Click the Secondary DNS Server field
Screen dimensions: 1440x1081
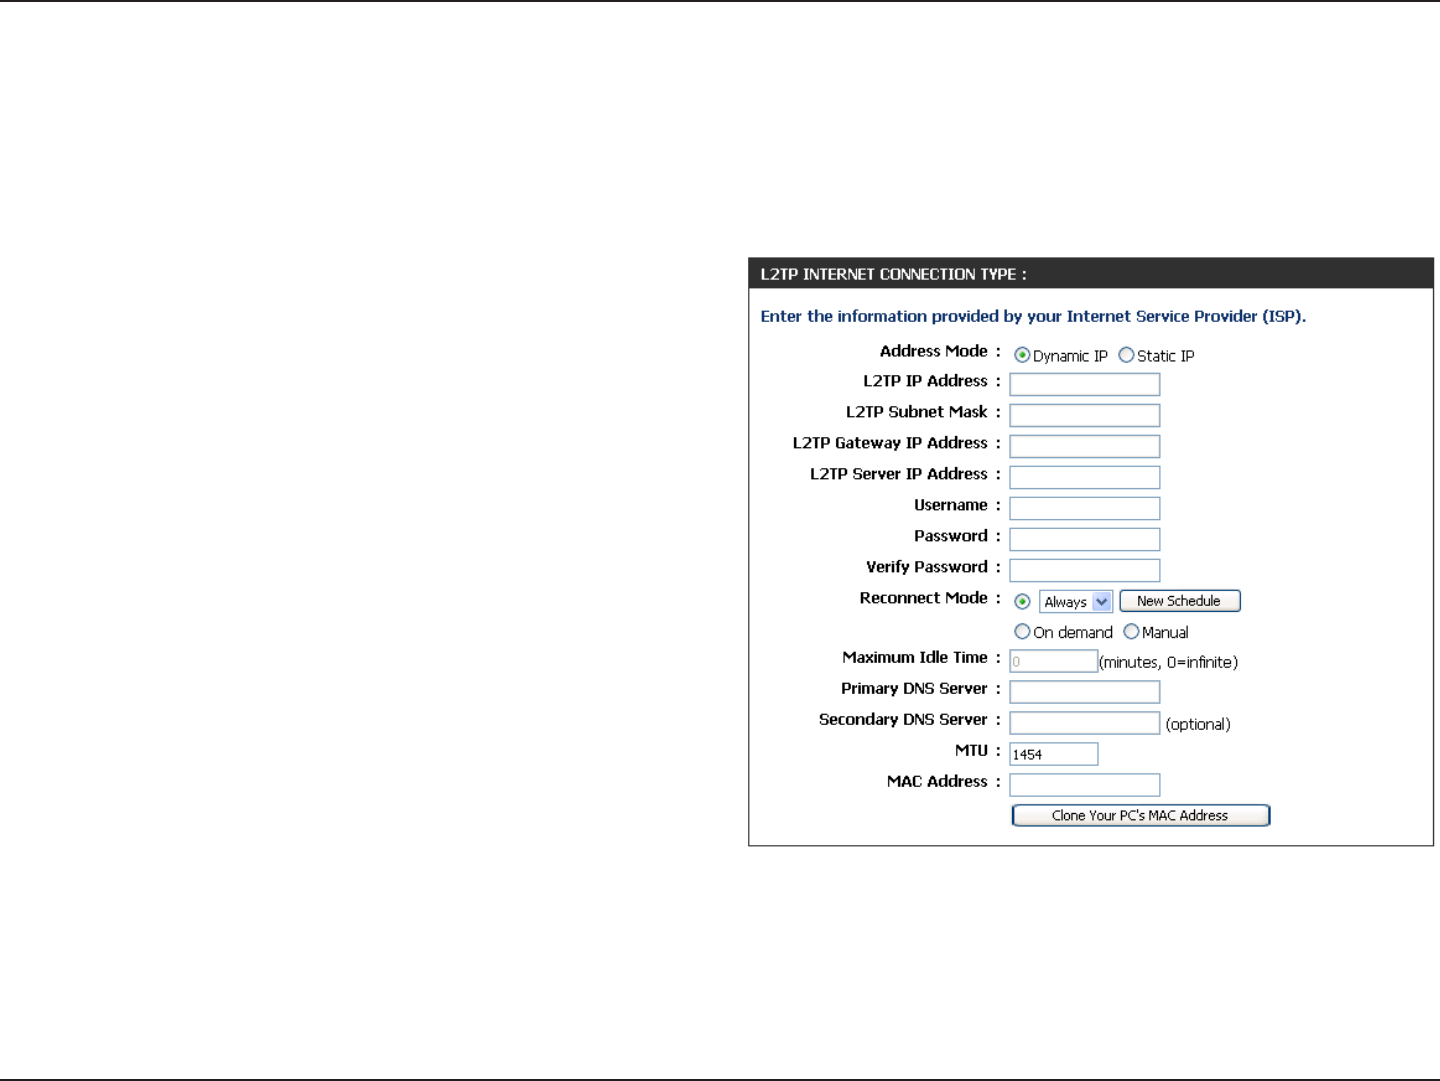pos(1085,724)
